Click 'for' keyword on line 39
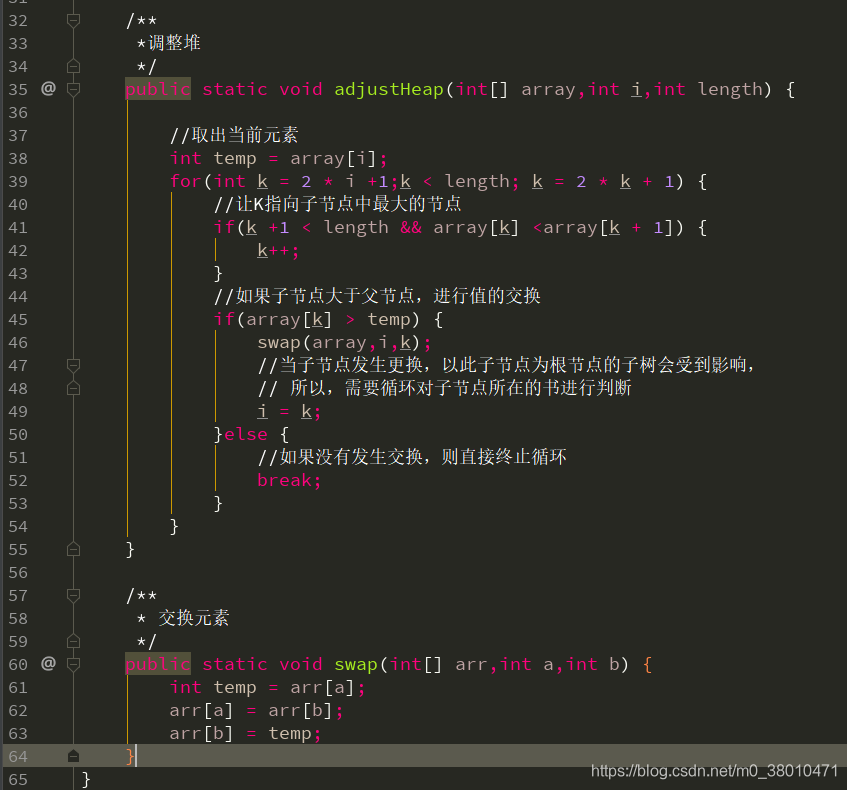The width and height of the screenshot is (847, 790). coord(186,182)
